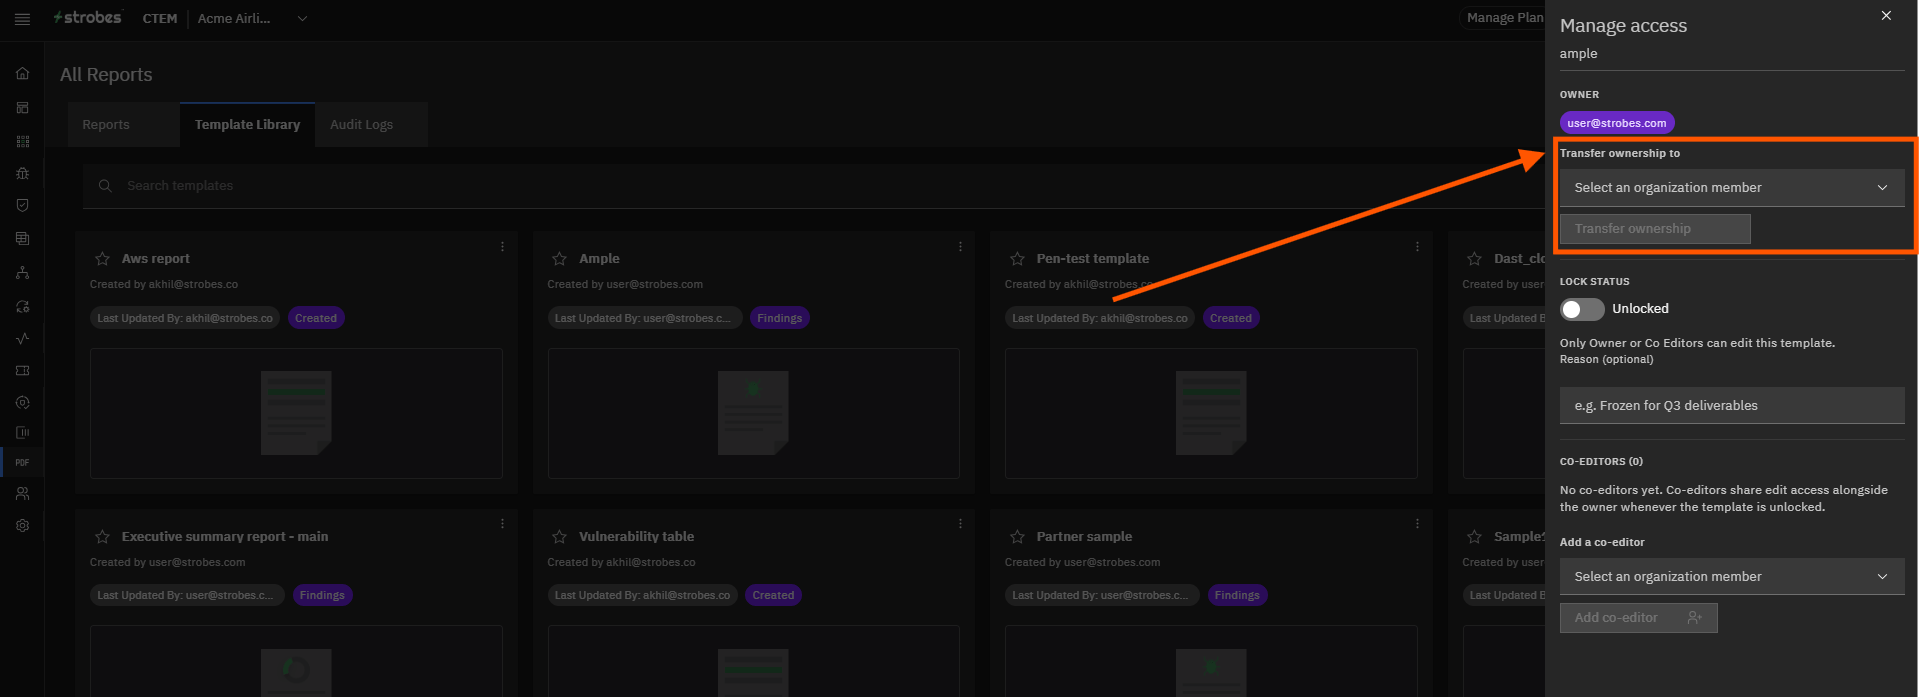Star the Pen-test template
This screenshot has width=1919, height=697.
[x=1017, y=259]
